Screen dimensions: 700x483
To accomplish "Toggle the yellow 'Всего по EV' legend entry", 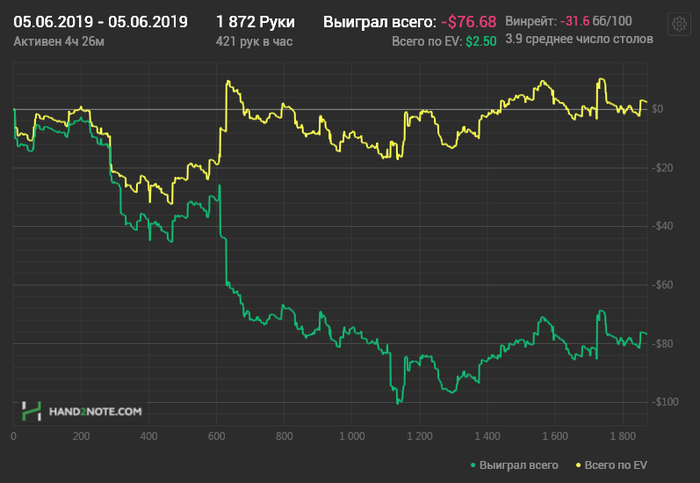I will click(611, 465).
